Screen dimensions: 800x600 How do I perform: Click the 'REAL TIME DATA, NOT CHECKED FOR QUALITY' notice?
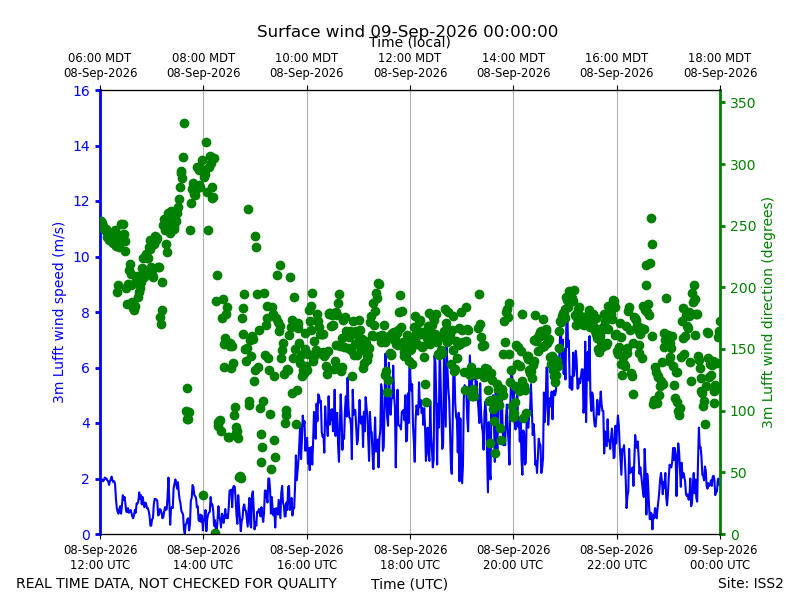(177, 583)
